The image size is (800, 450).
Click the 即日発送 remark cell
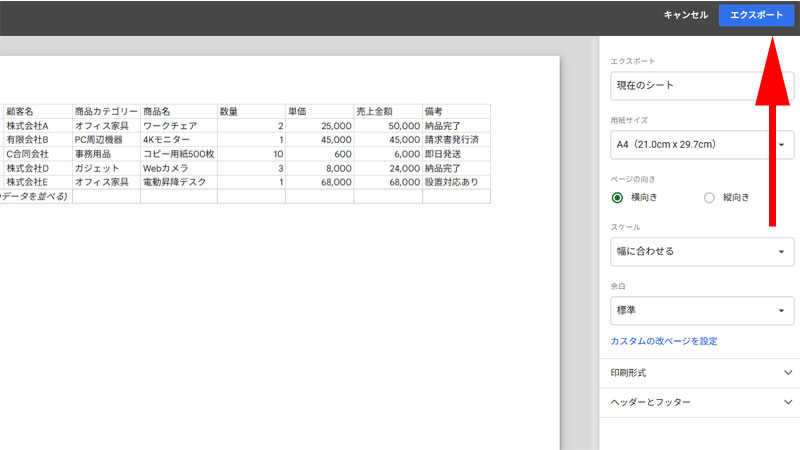click(x=456, y=154)
